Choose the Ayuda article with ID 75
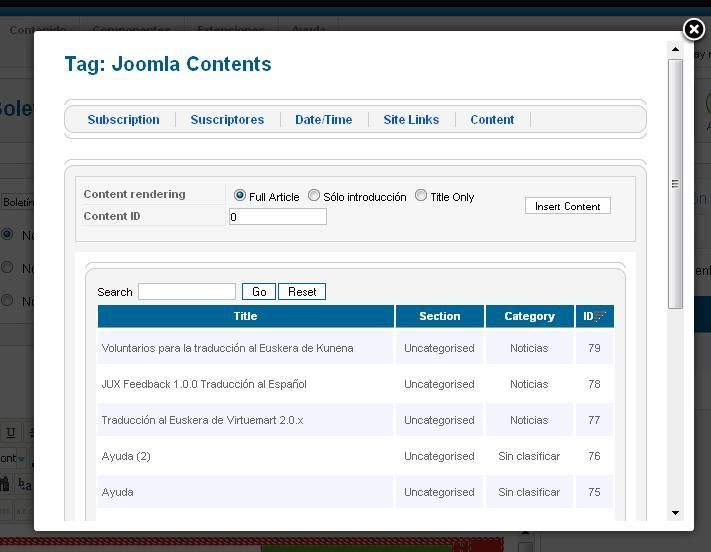711x552 pixels. 117,492
